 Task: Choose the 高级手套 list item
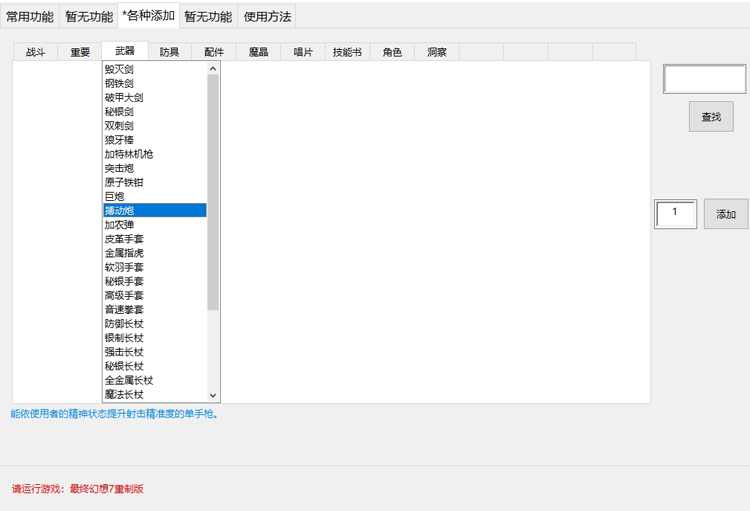[155, 295]
